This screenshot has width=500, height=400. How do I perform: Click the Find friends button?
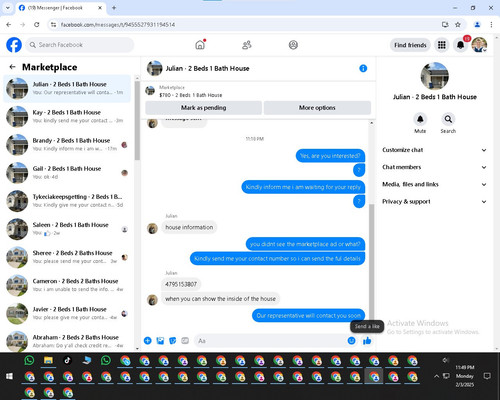(x=410, y=45)
